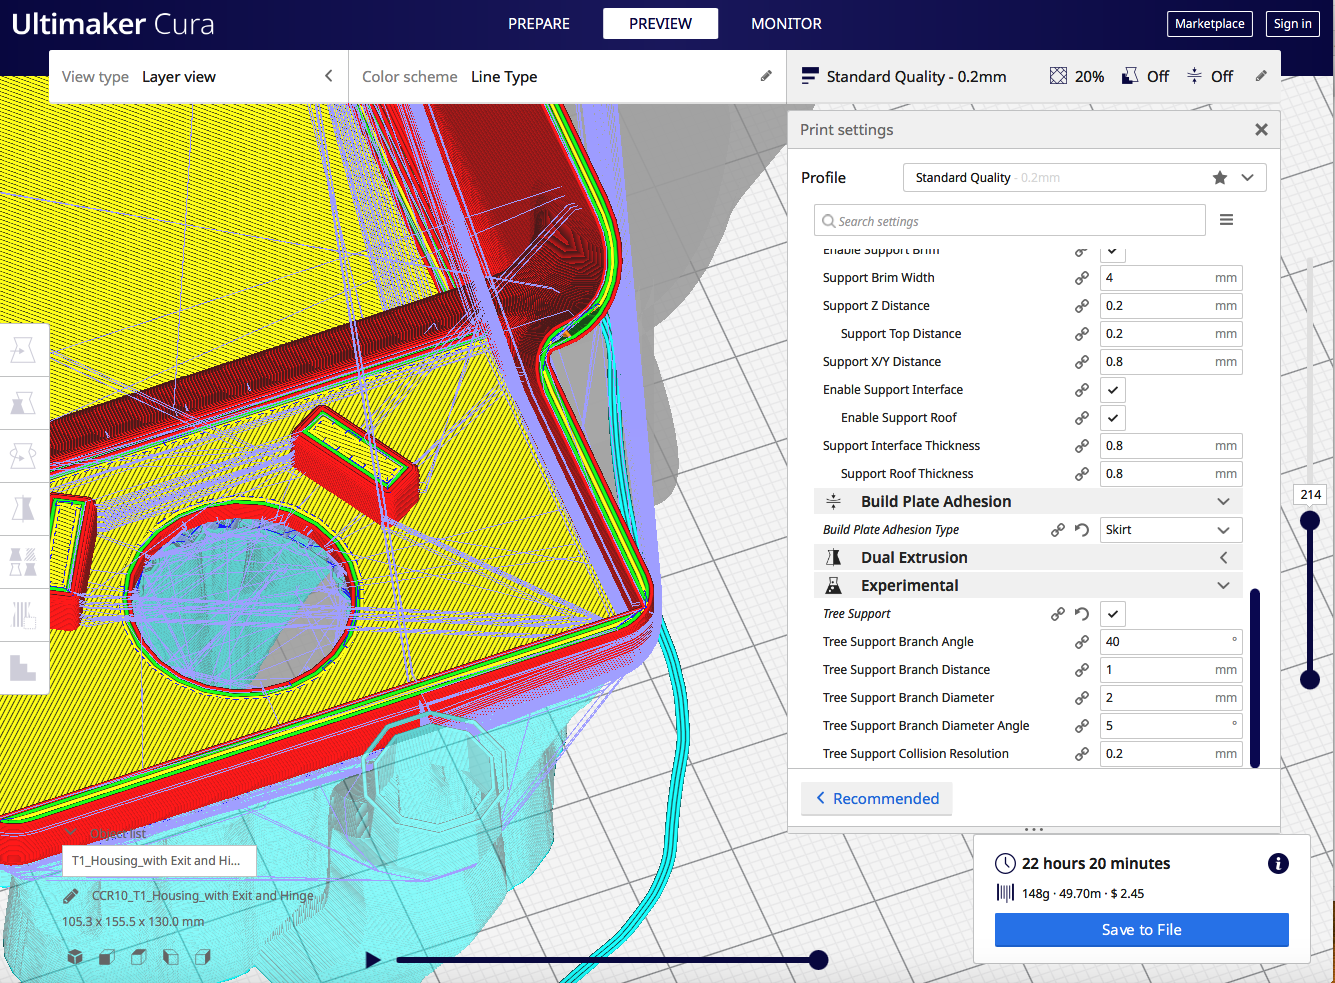Click the three-dot panel resize handle
Viewport: 1335px width, 983px height.
(1034, 830)
